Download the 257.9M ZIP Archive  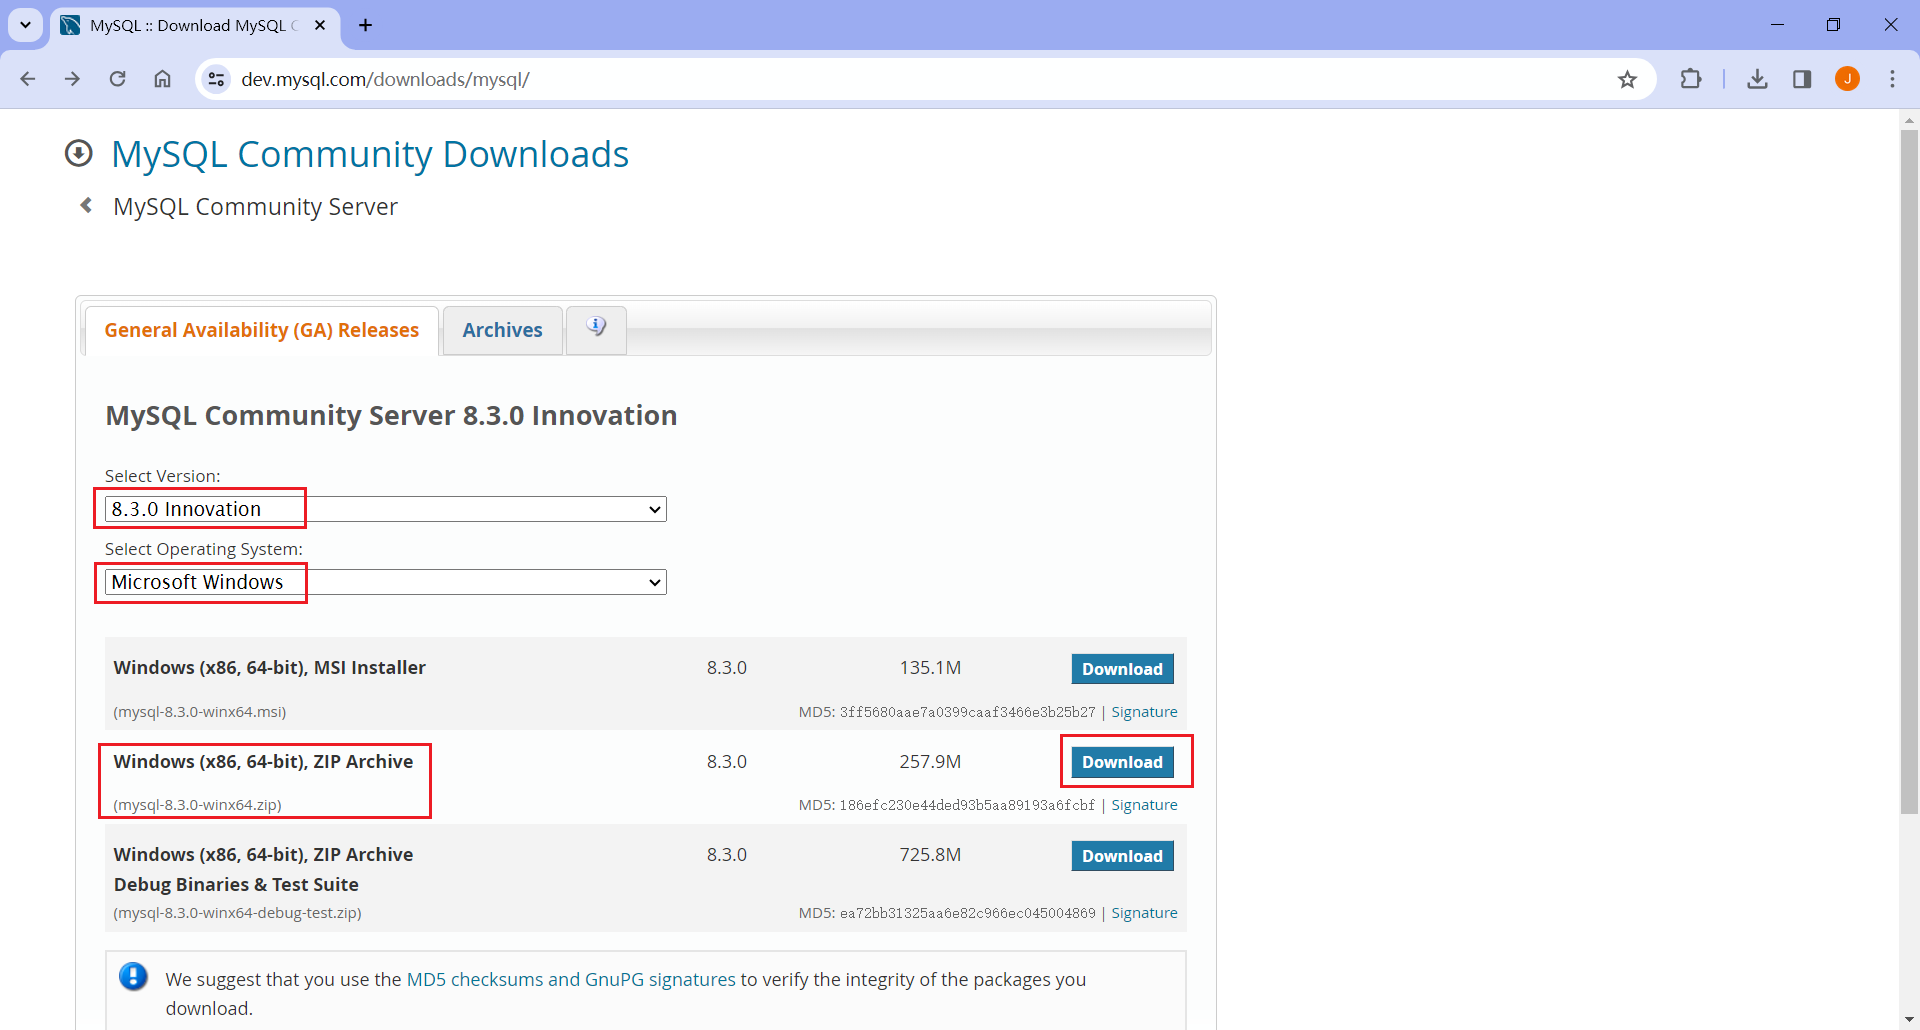1122,762
